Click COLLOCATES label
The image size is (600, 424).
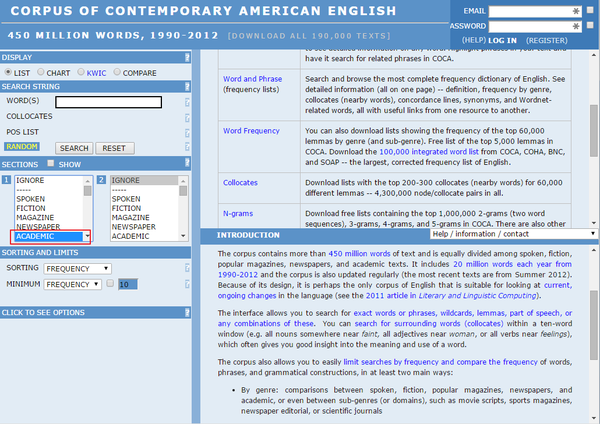29,116
